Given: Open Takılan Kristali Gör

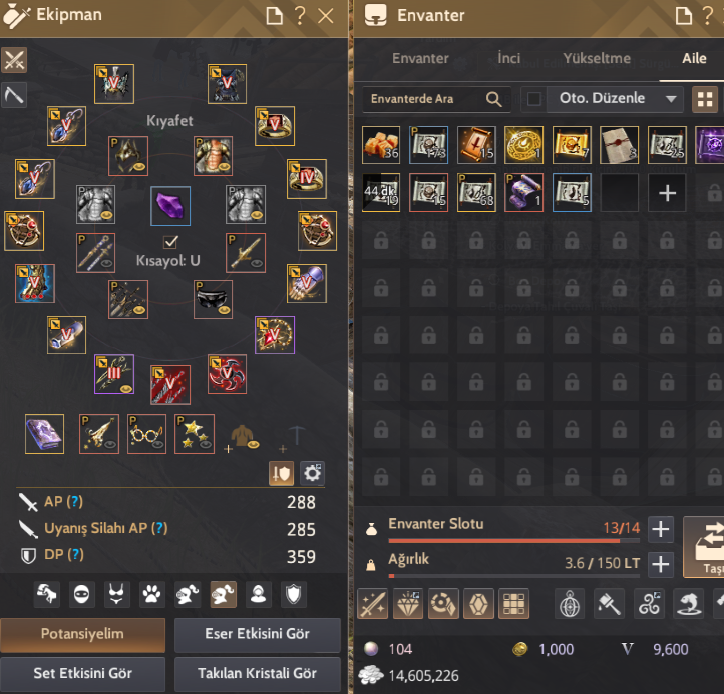Looking at the screenshot, I should (x=257, y=673).
